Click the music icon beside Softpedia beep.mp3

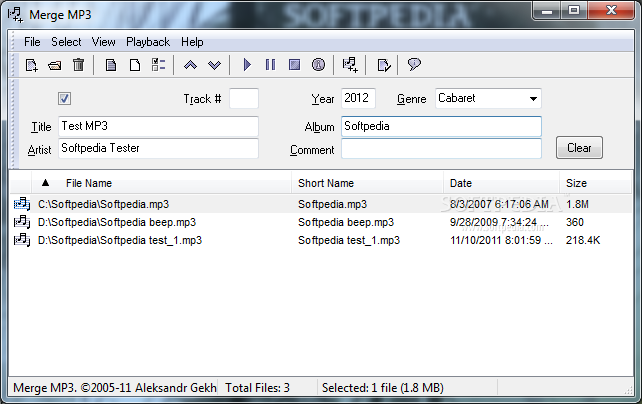pyautogui.click(x=22, y=222)
